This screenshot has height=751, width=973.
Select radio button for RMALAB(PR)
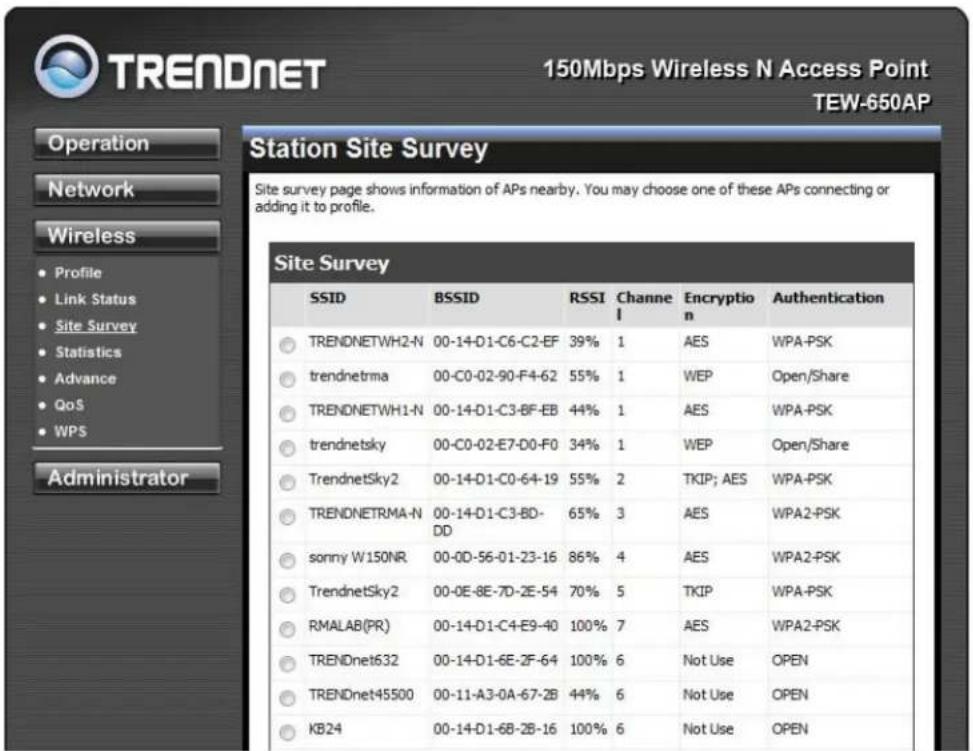tap(287, 629)
